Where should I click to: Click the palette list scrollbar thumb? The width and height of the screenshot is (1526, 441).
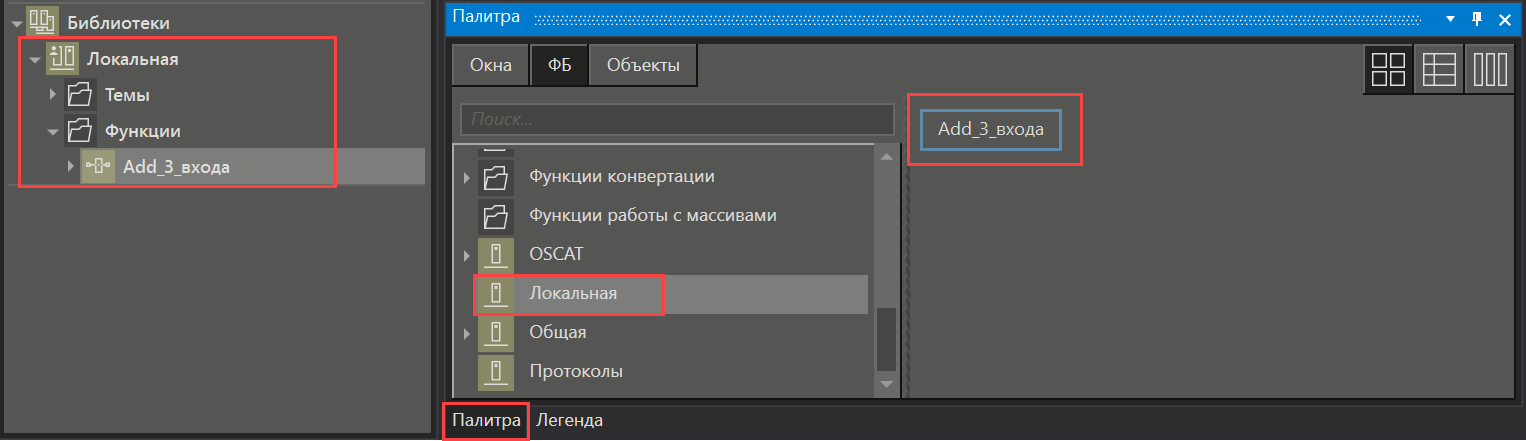(886, 339)
